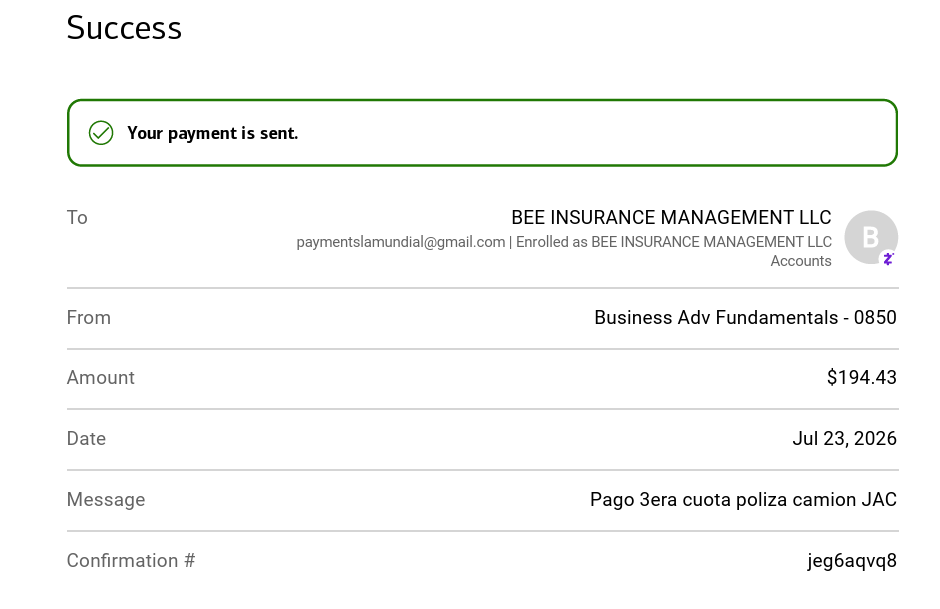Click the 'Date' field label

(x=86, y=439)
